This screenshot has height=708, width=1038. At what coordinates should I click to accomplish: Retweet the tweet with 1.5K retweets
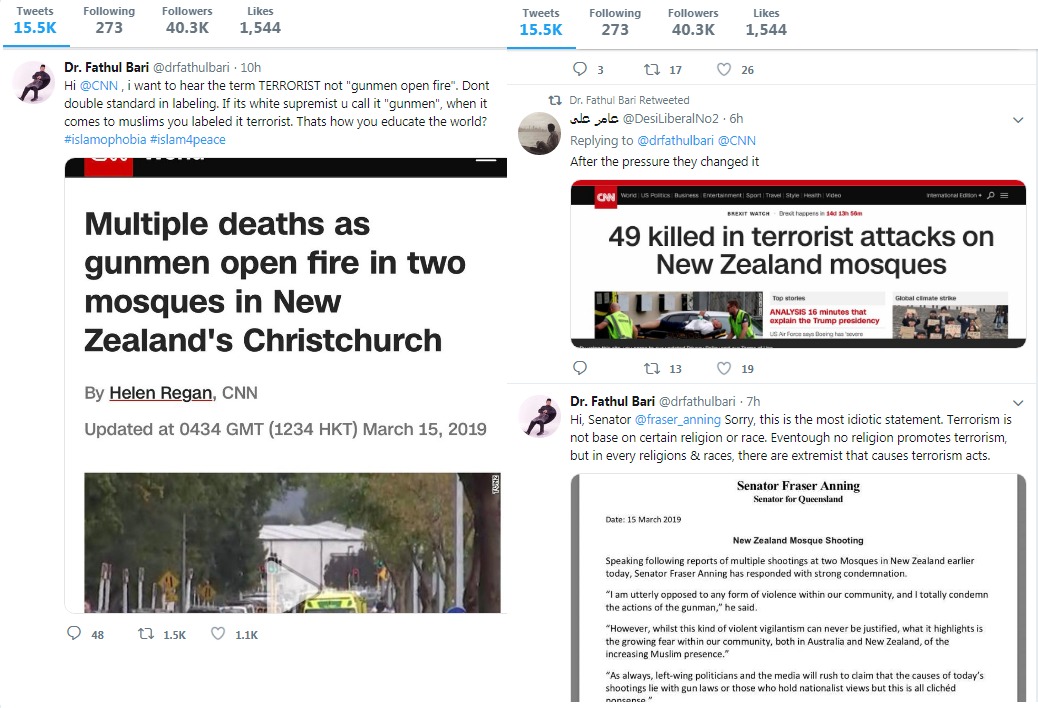click(146, 634)
